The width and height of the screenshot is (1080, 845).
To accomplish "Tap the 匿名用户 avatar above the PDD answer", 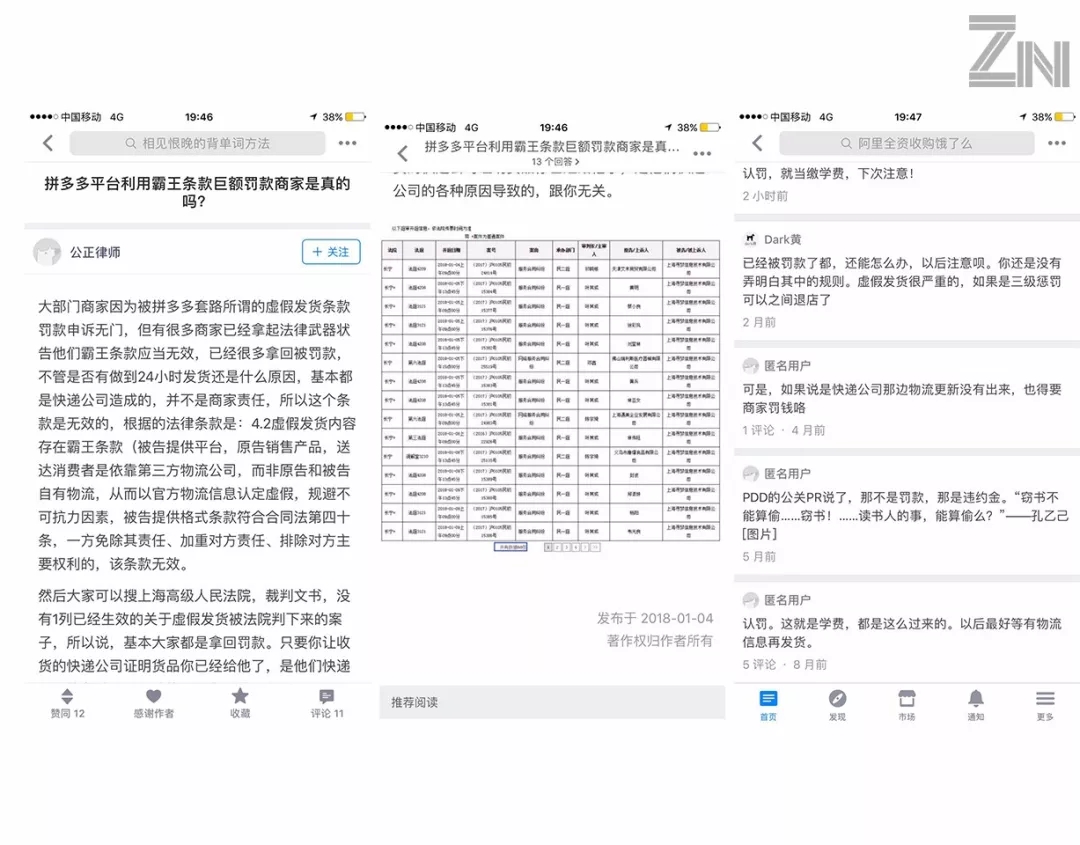I will tap(750, 474).
